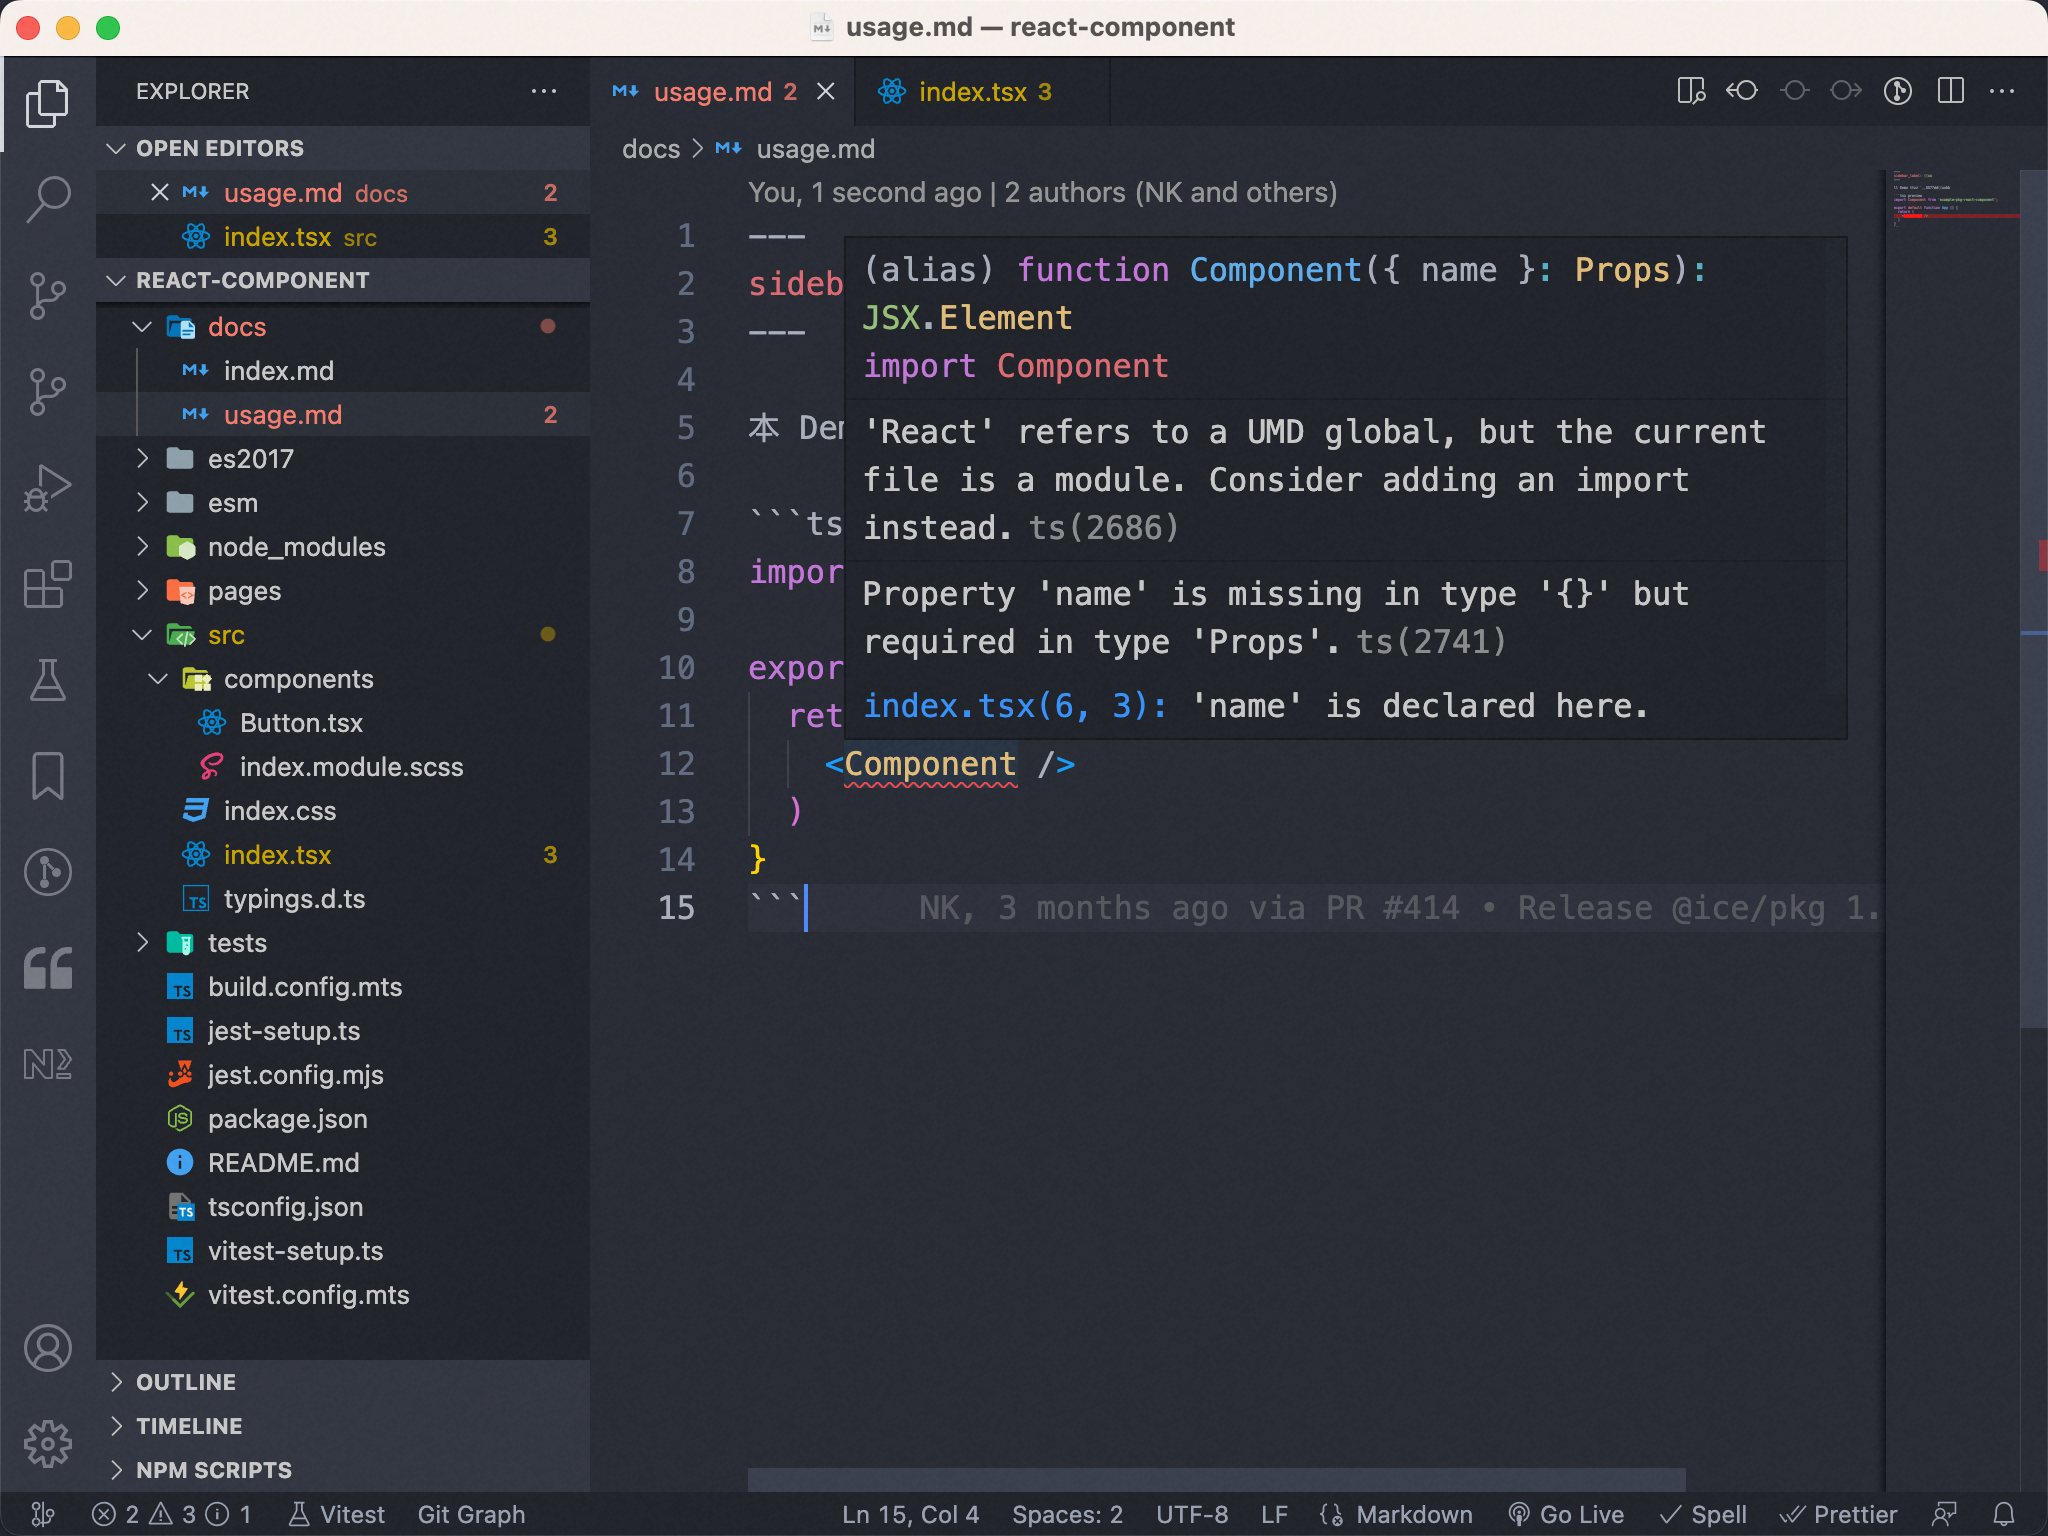This screenshot has width=2048, height=1536.
Task: Expand the Timeline panel
Action: (342, 1426)
